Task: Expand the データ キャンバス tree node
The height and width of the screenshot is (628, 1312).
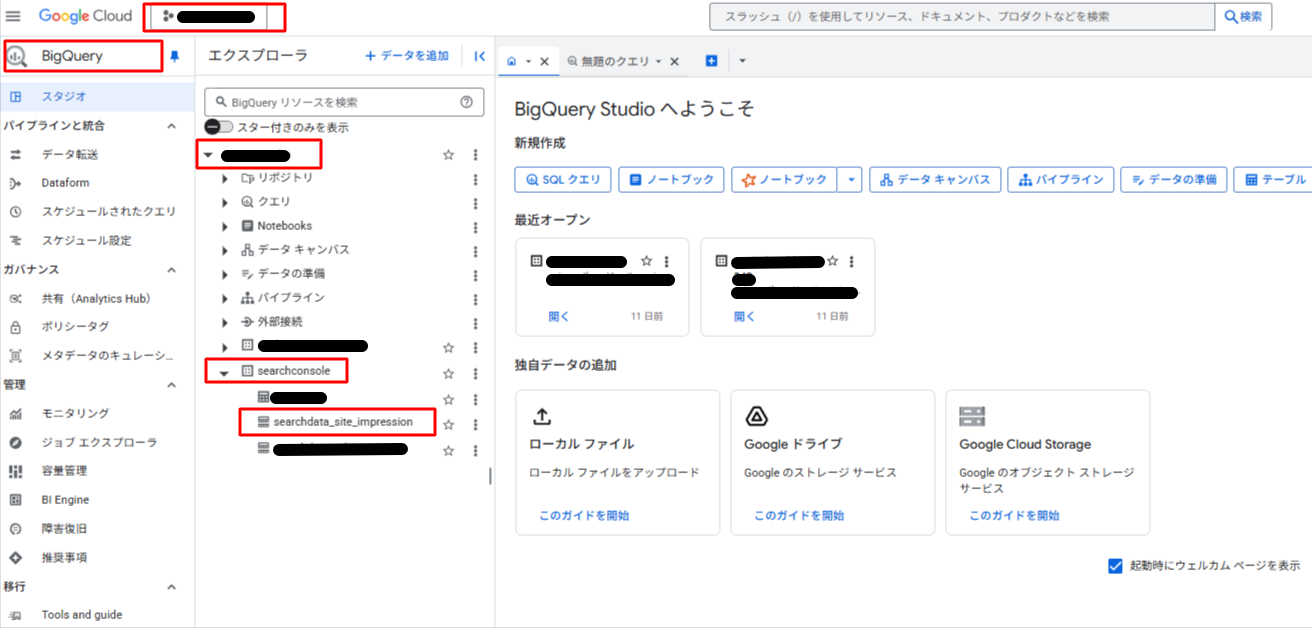Action: pyautogui.click(x=225, y=250)
